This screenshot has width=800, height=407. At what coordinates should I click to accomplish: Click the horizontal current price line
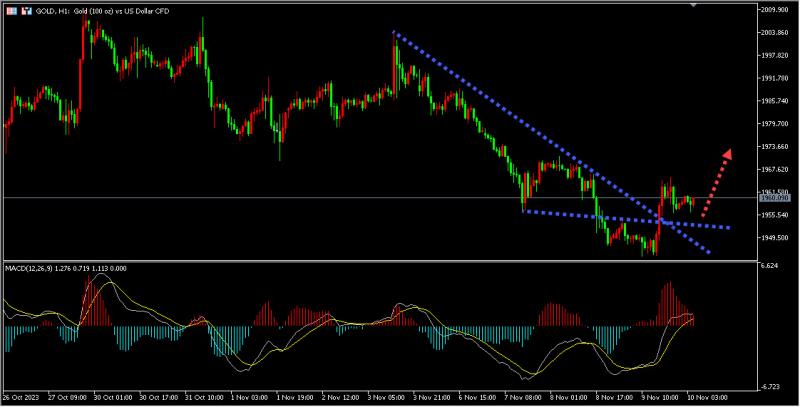coord(381,197)
